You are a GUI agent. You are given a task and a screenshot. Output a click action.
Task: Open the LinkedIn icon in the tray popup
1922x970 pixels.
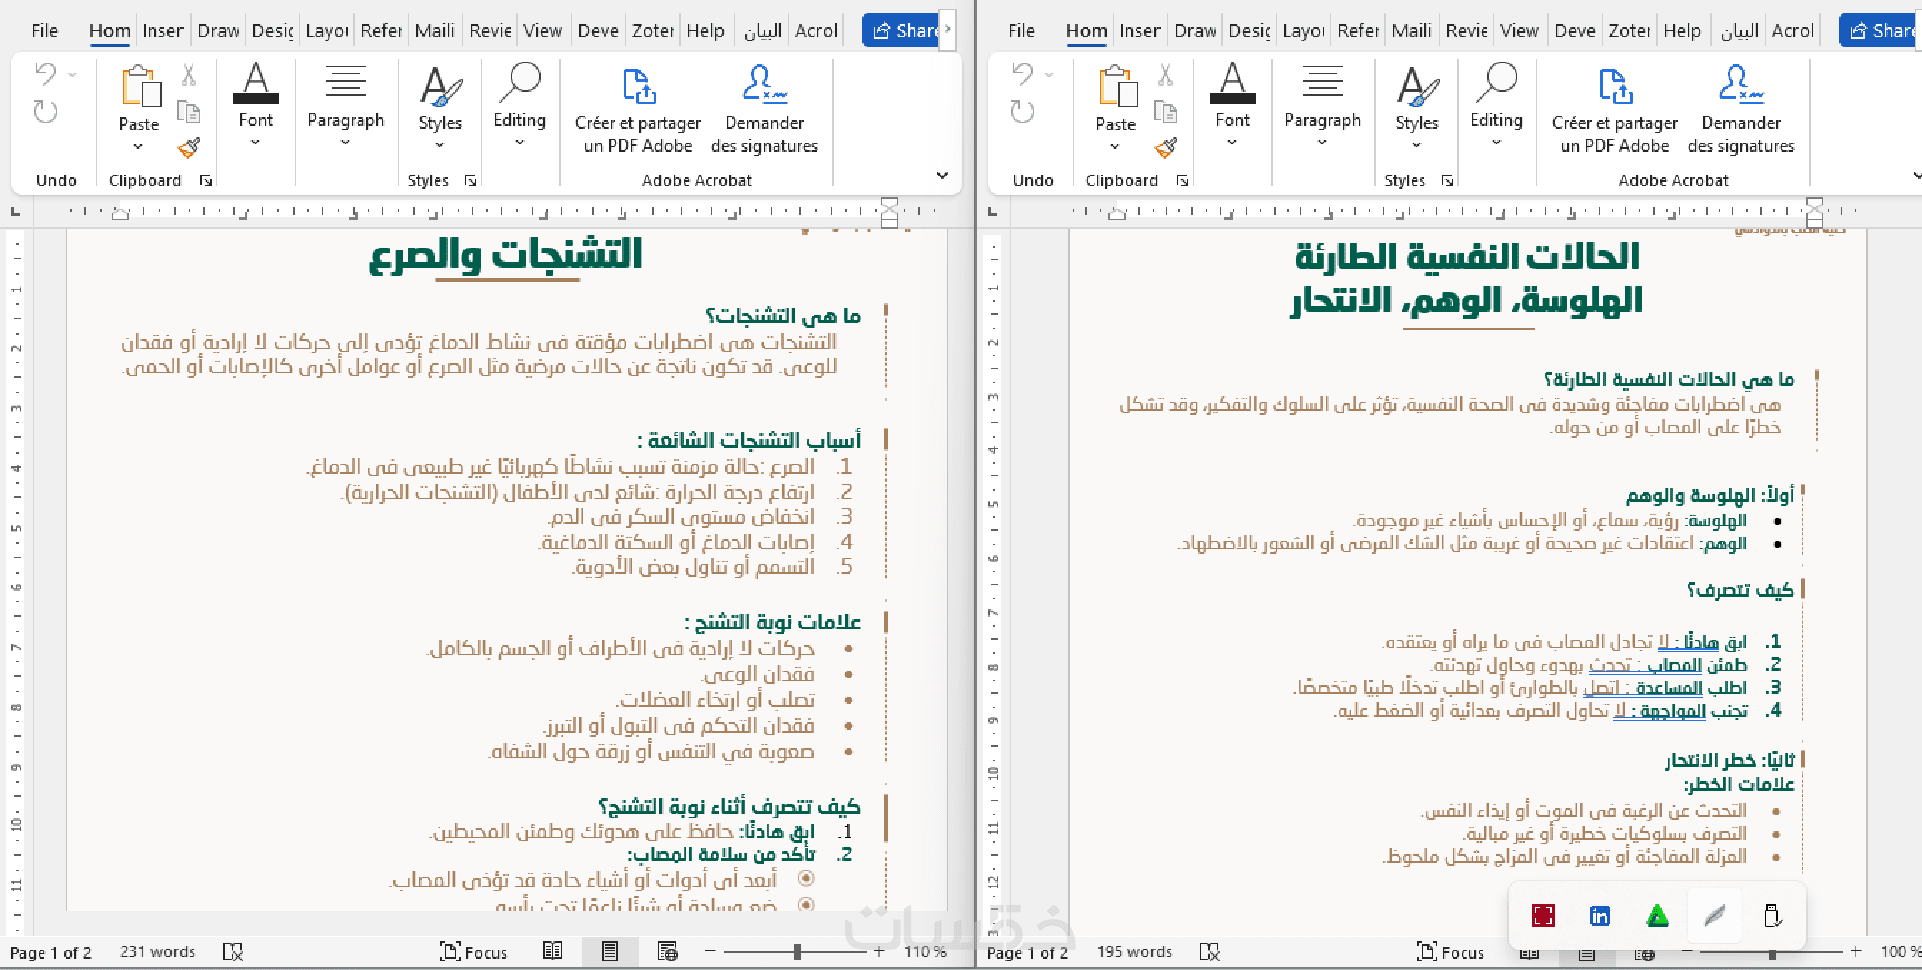pyautogui.click(x=1600, y=916)
